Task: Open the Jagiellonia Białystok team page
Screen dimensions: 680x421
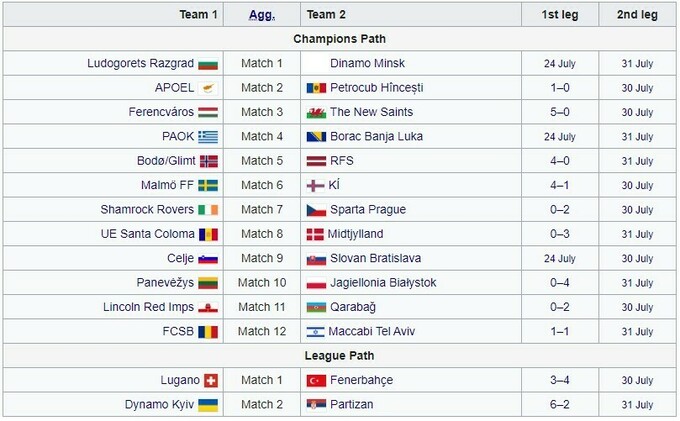Action: coord(383,283)
